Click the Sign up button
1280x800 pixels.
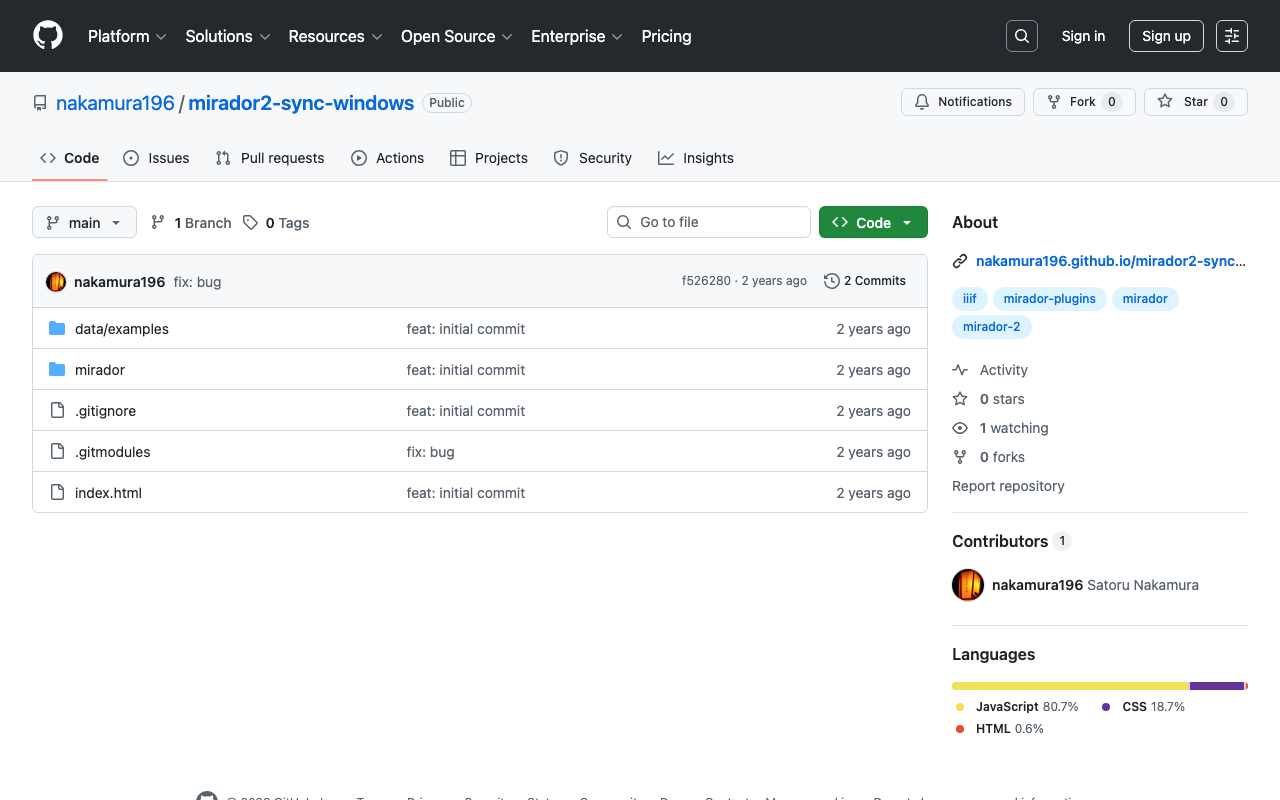1166,36
